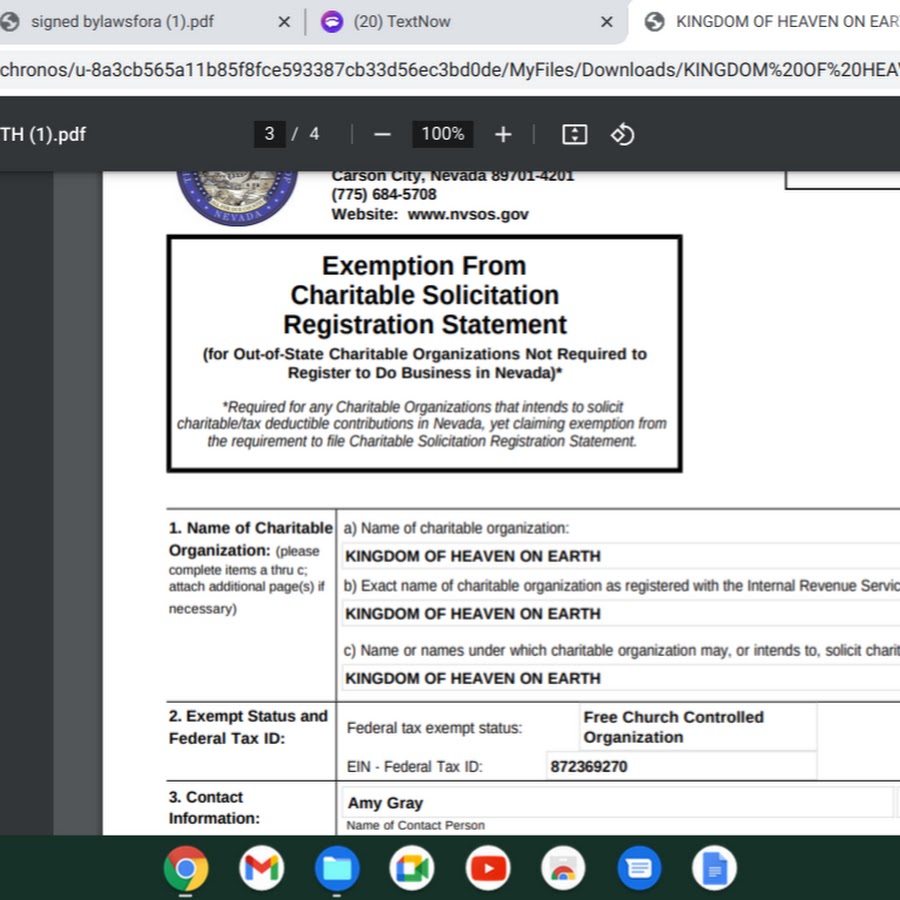900x900 pixels.
Task: Click the (775) 684-5708 phone number
Action: (384, 195)
